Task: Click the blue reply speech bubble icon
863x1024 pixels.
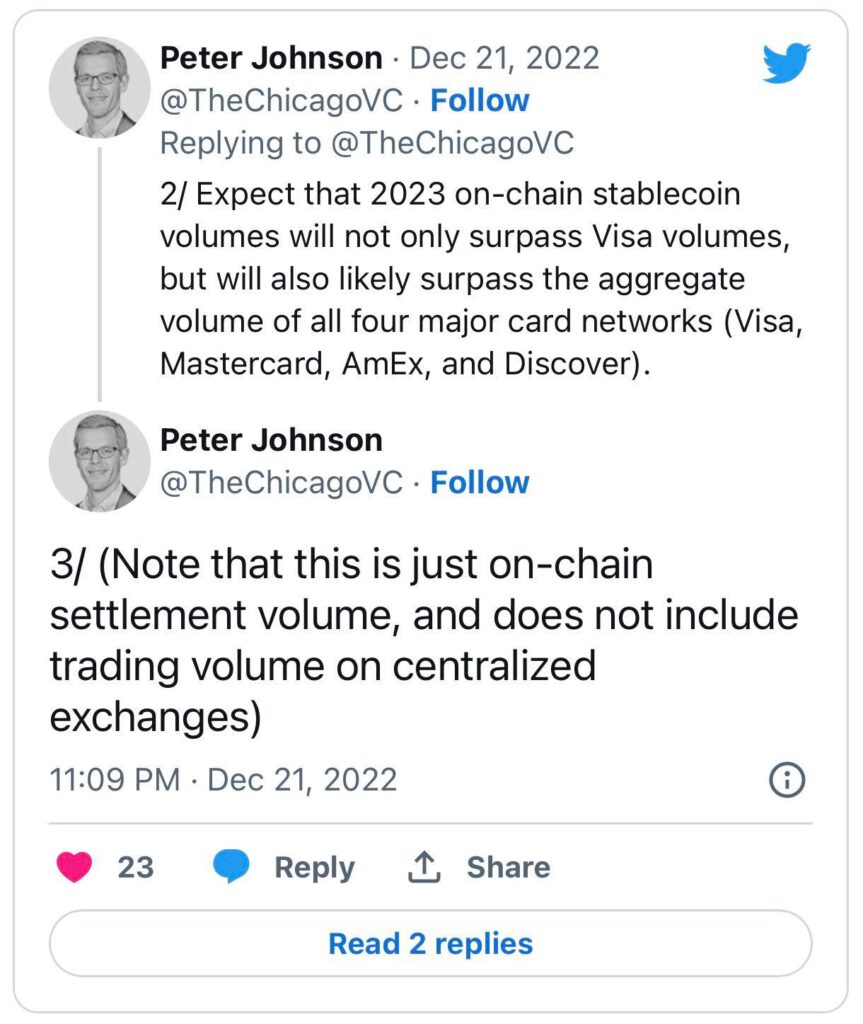Action: (x=231, y=867)
